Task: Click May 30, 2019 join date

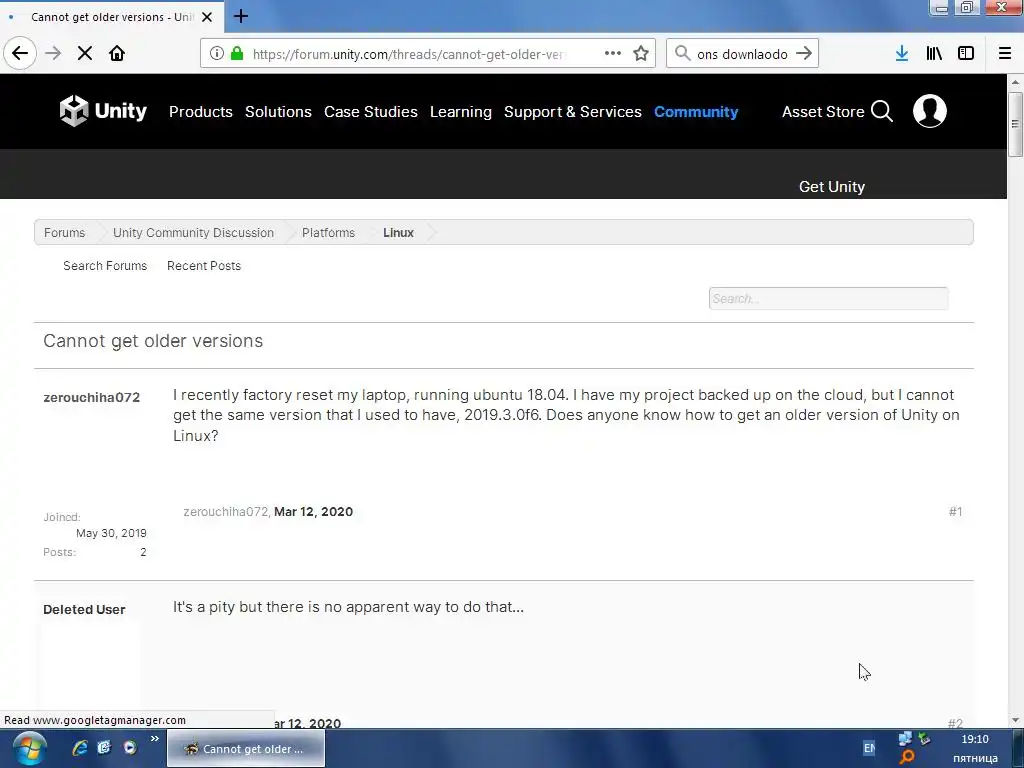Action: (111, 533)
